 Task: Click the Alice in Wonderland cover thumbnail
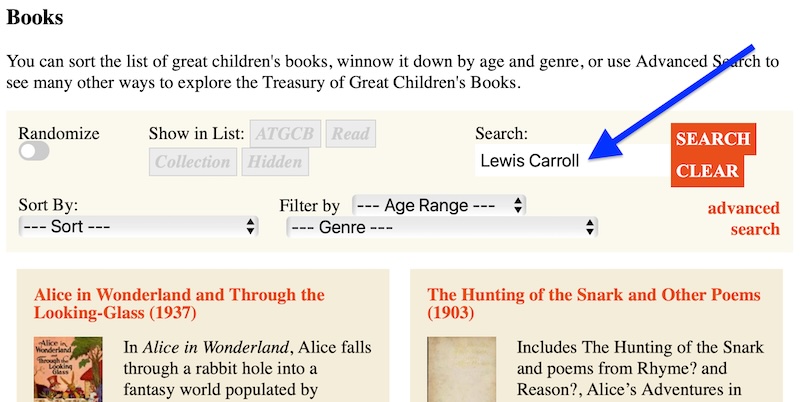68,369
